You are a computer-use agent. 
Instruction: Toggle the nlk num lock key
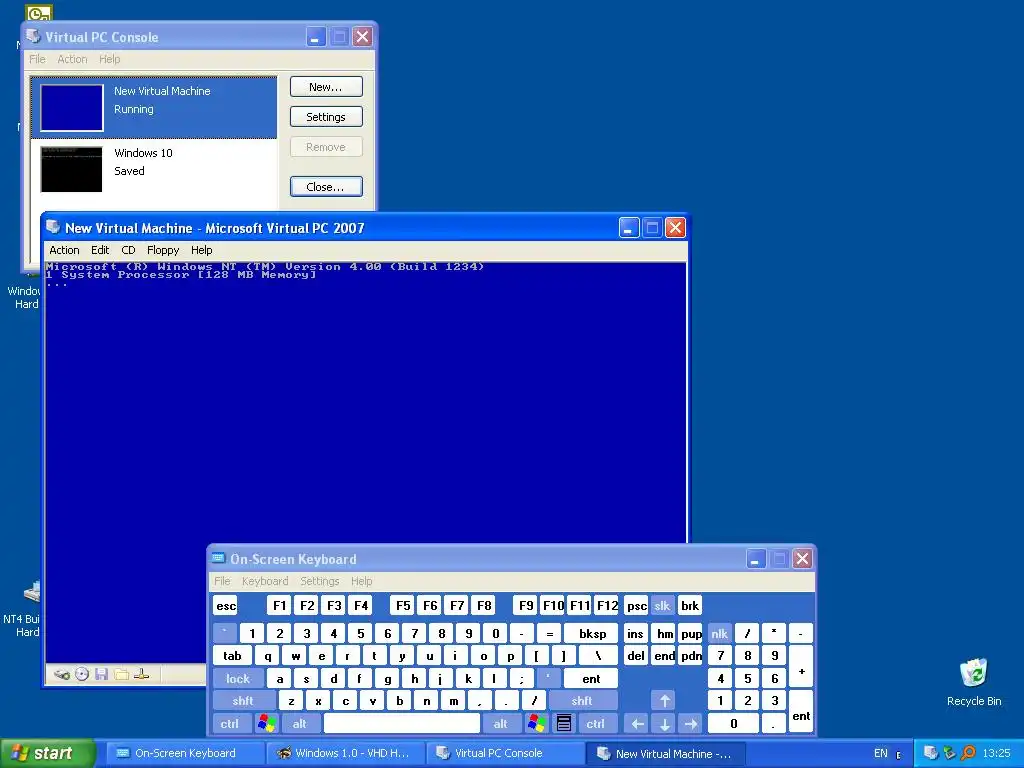click(719, 633)
